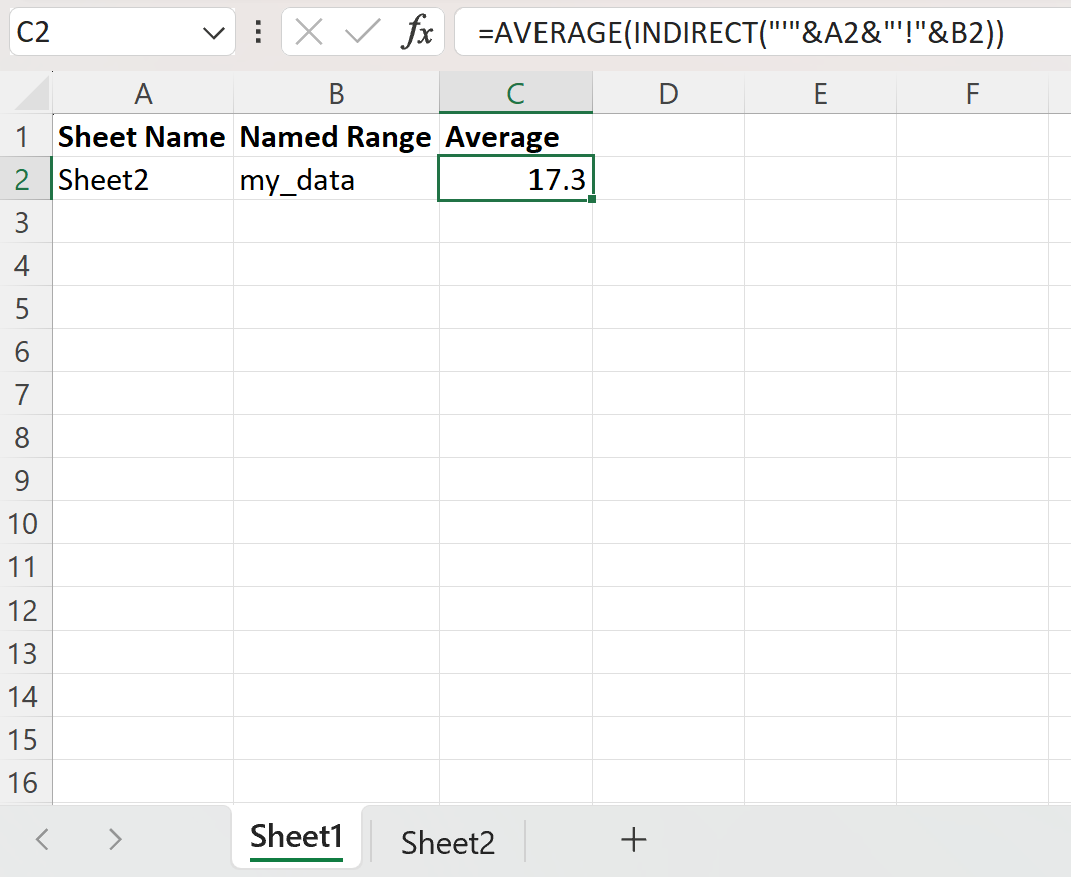This screenshot has height=879, width=1071.
Task: Click the add new sheet plus icon
Action: coord(633,841)
